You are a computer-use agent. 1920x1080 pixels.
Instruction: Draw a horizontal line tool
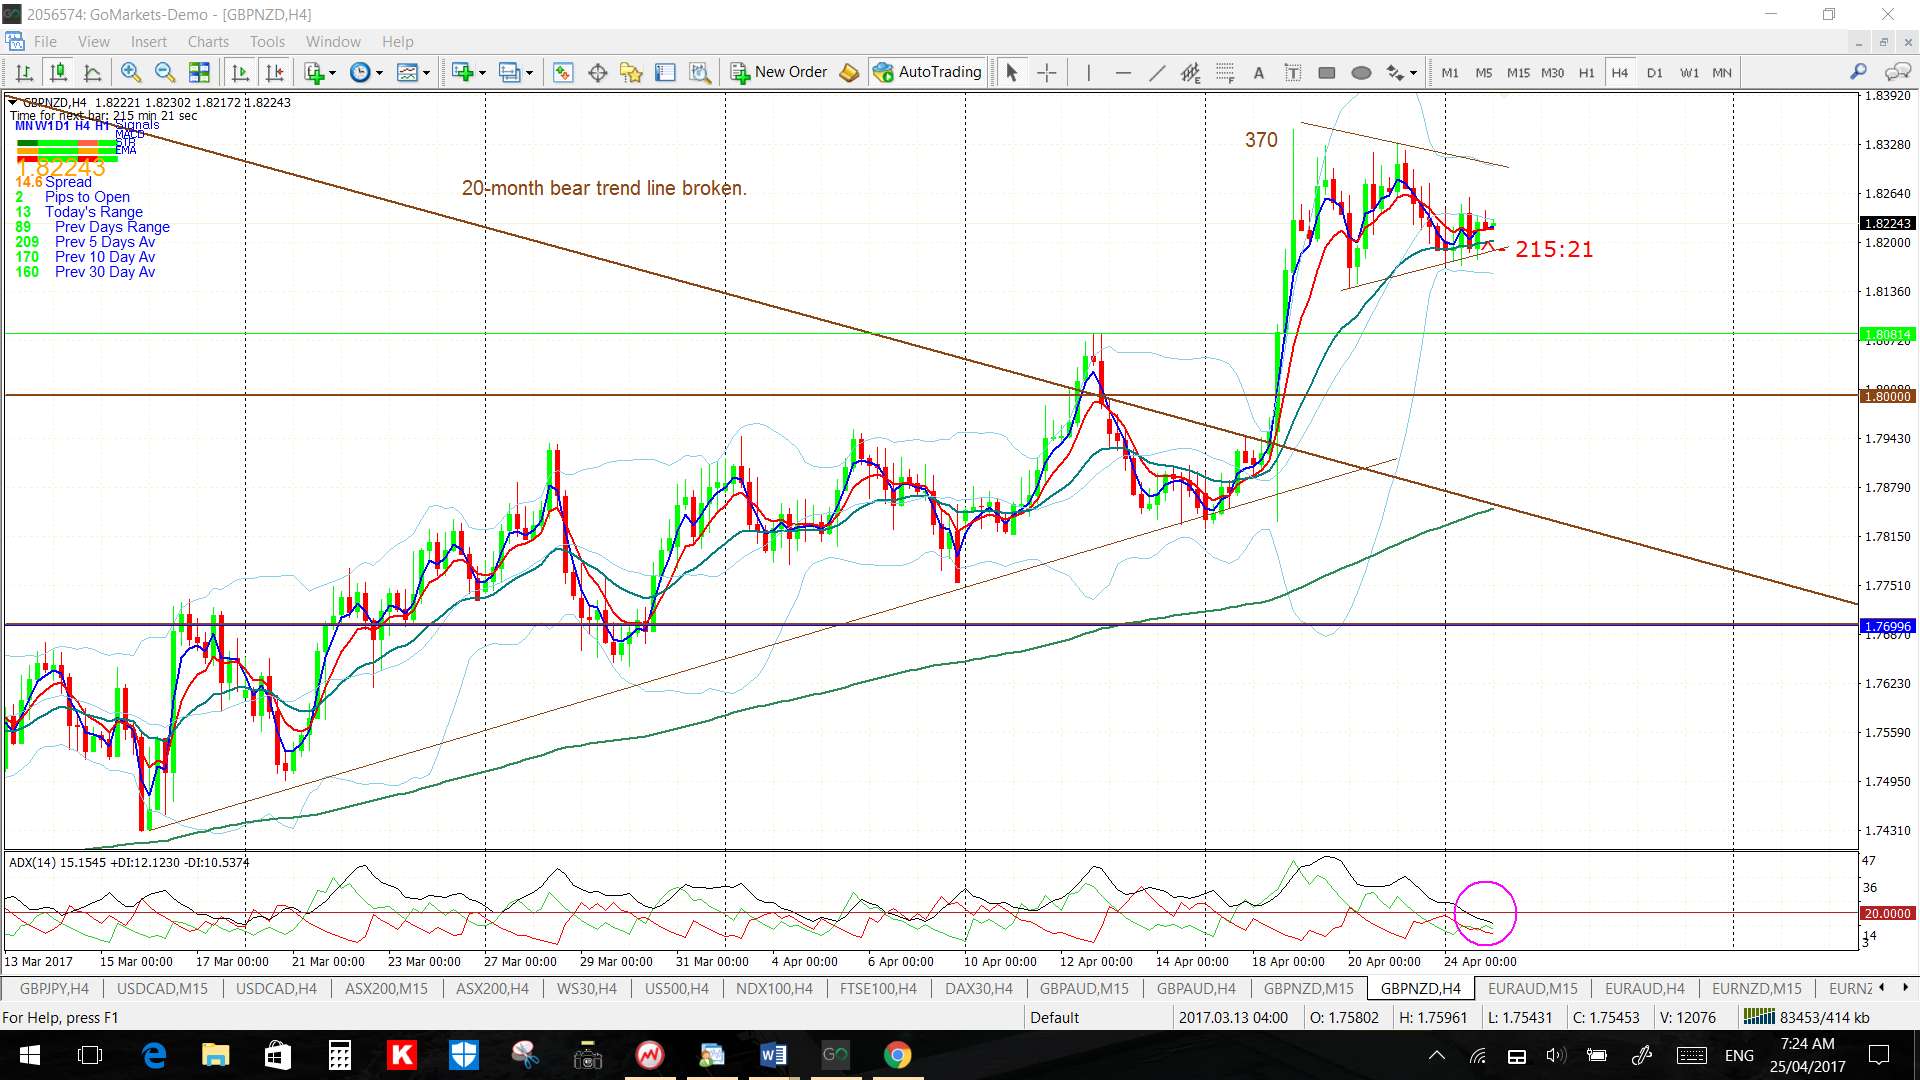click(x=1123, y=72)
